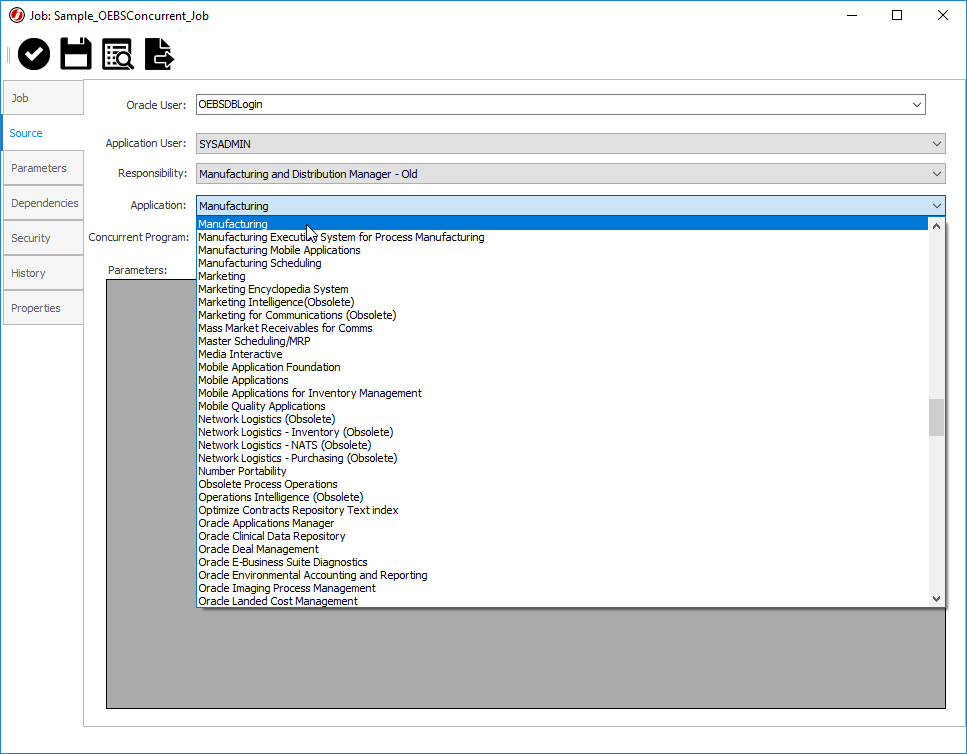Choose Media Interactive
The height and width of the screenshot is (754, 967).
562,354
